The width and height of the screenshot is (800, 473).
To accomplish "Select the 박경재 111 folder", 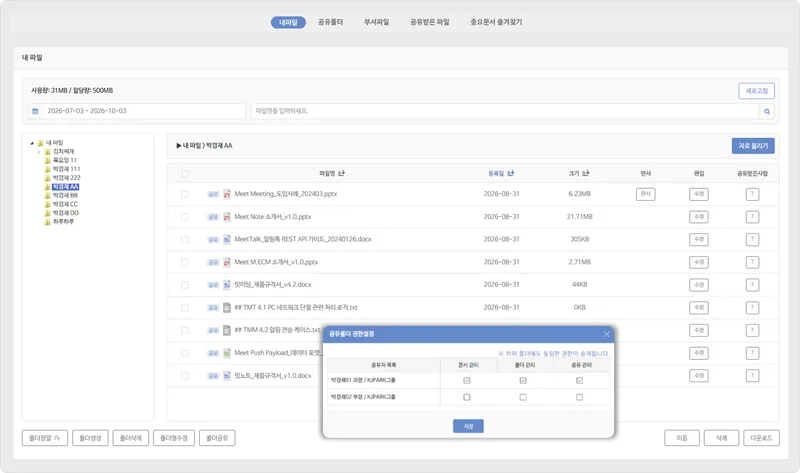I will [x=66, y=169].
